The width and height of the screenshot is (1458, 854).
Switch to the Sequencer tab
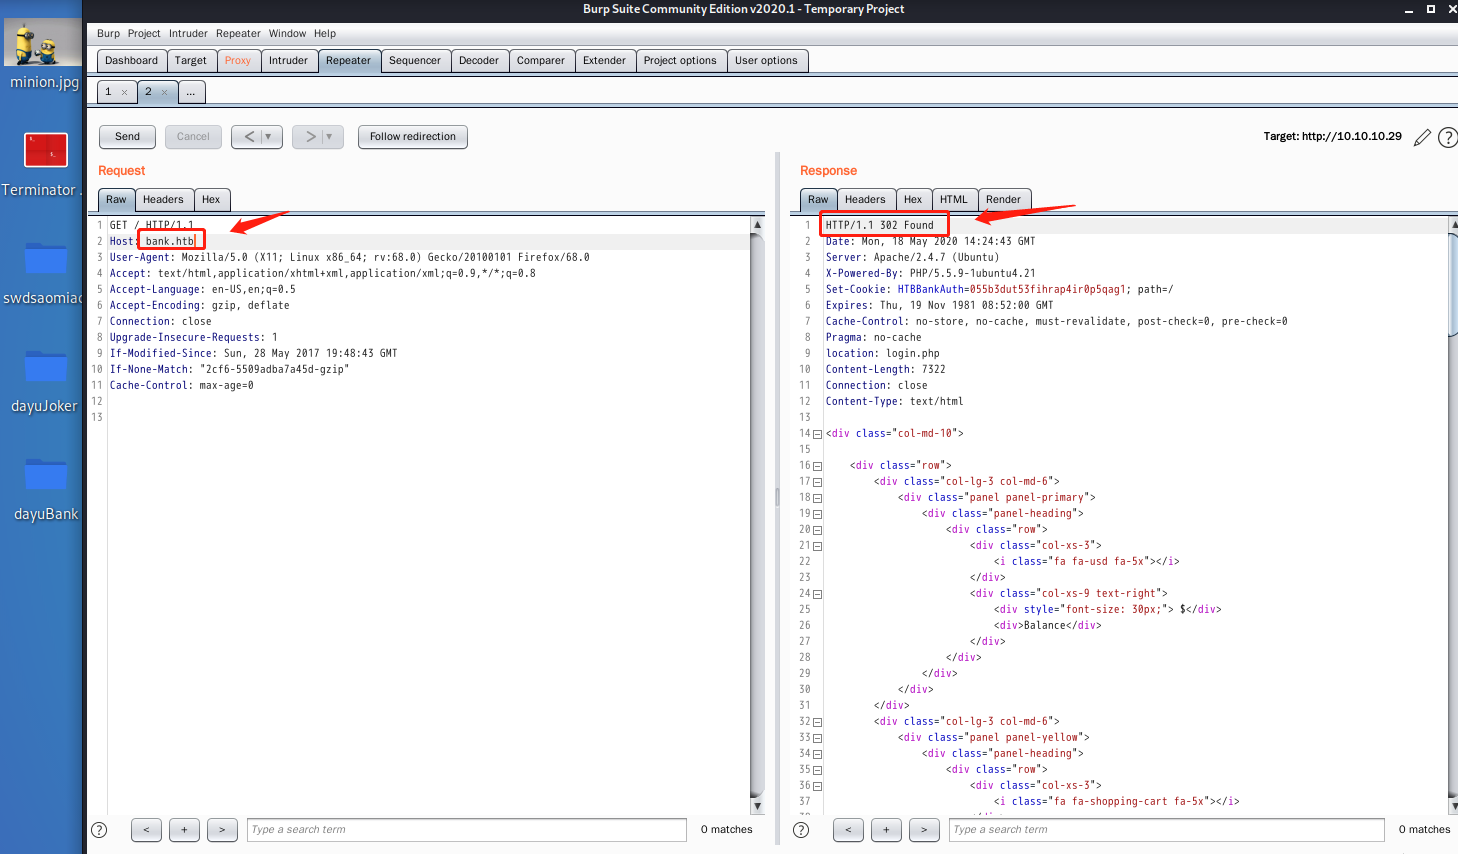tap(415, 61)
